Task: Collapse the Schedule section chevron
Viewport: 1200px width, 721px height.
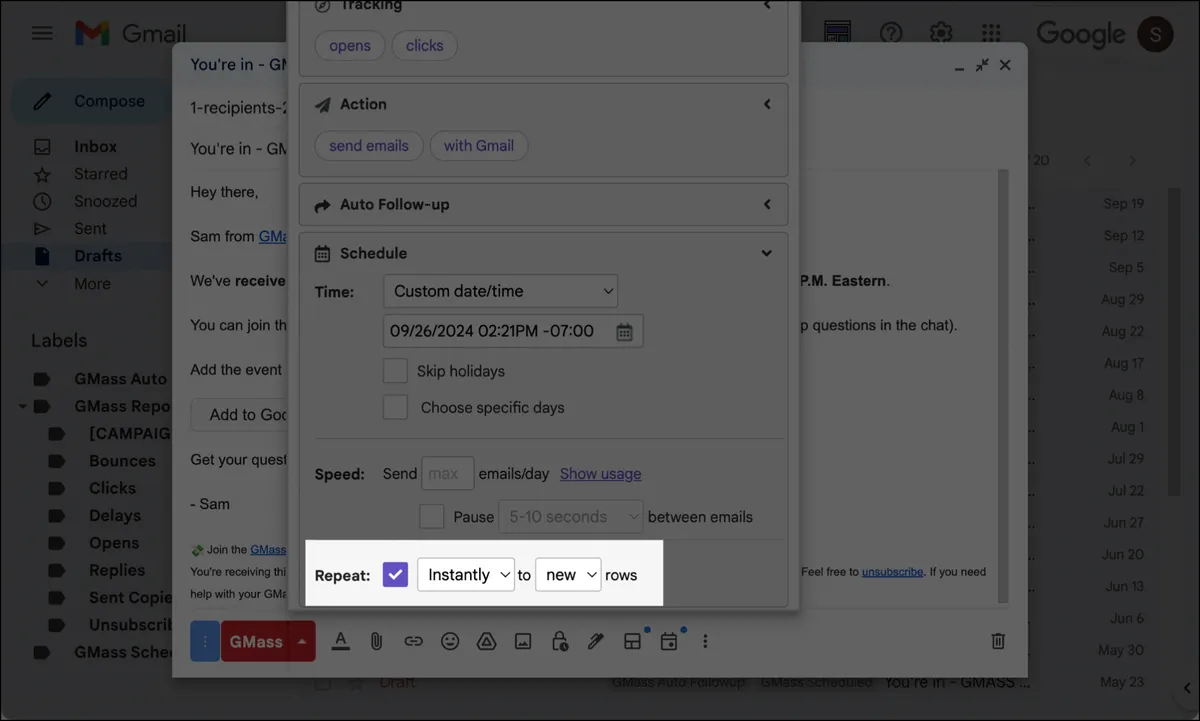Action: 767,253
